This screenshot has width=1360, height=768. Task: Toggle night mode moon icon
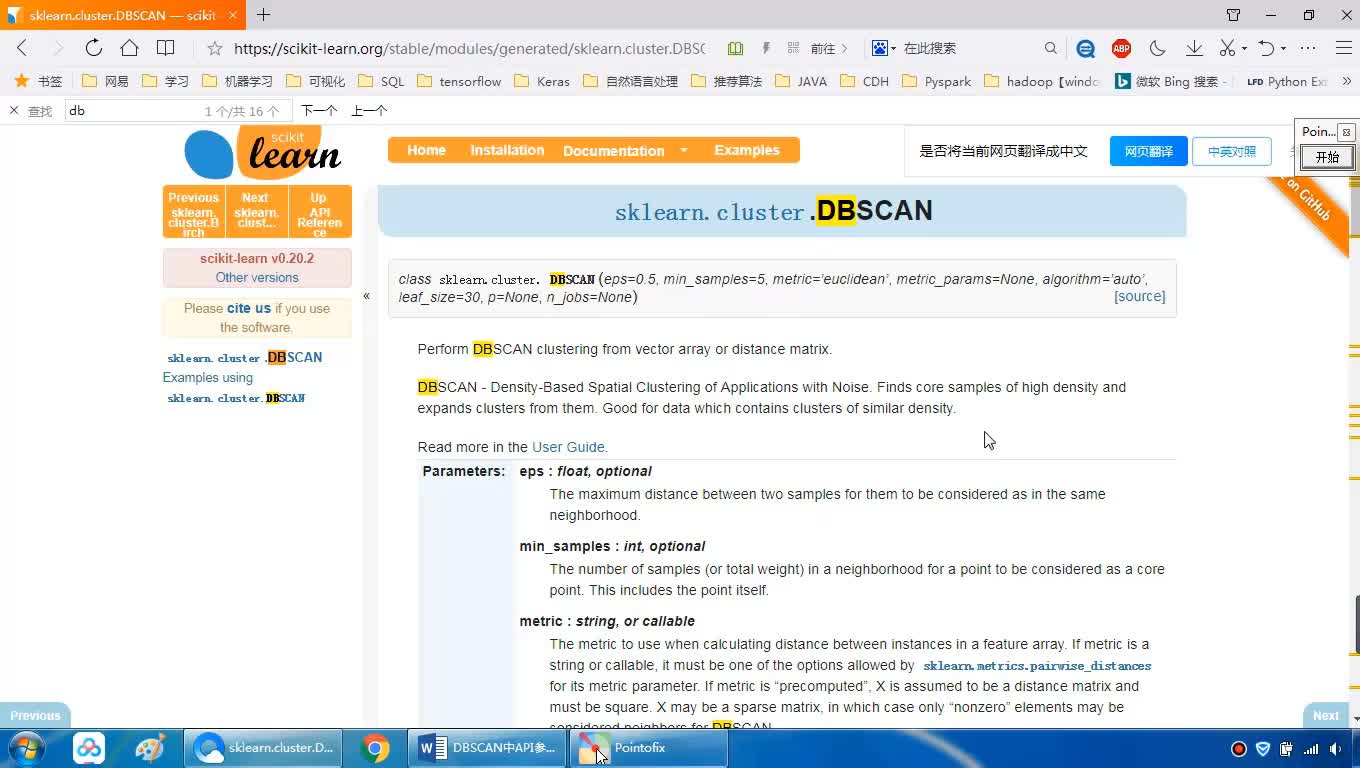[1158, 48]
